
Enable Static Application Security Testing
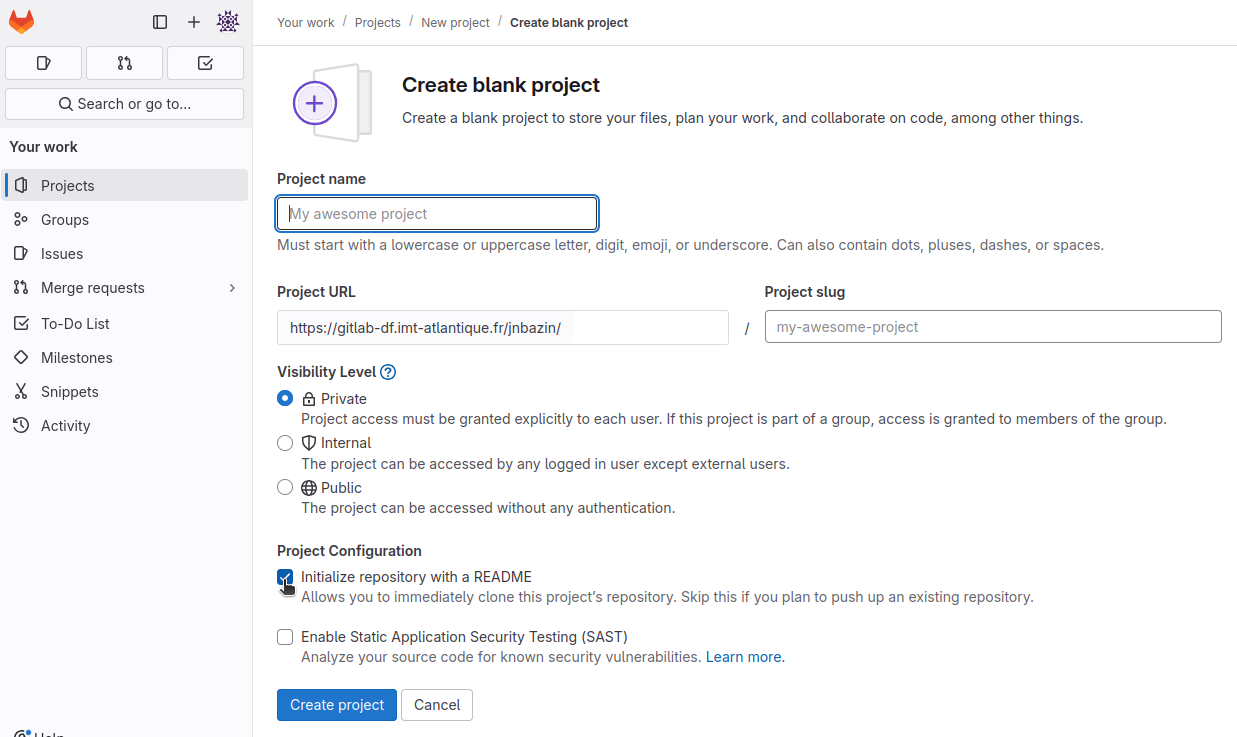click(285, 637)
